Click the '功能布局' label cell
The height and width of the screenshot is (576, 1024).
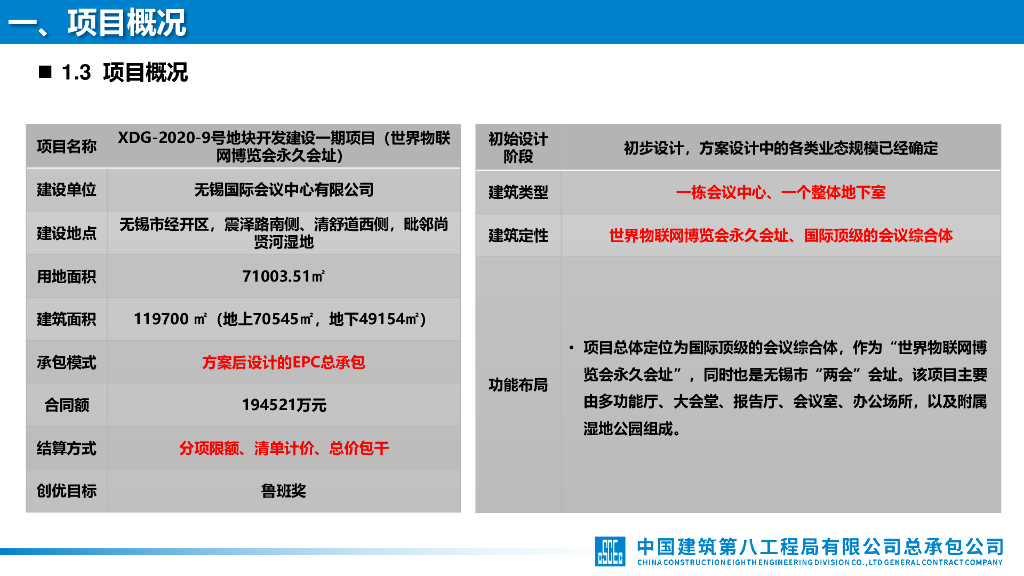pos(519,385)
